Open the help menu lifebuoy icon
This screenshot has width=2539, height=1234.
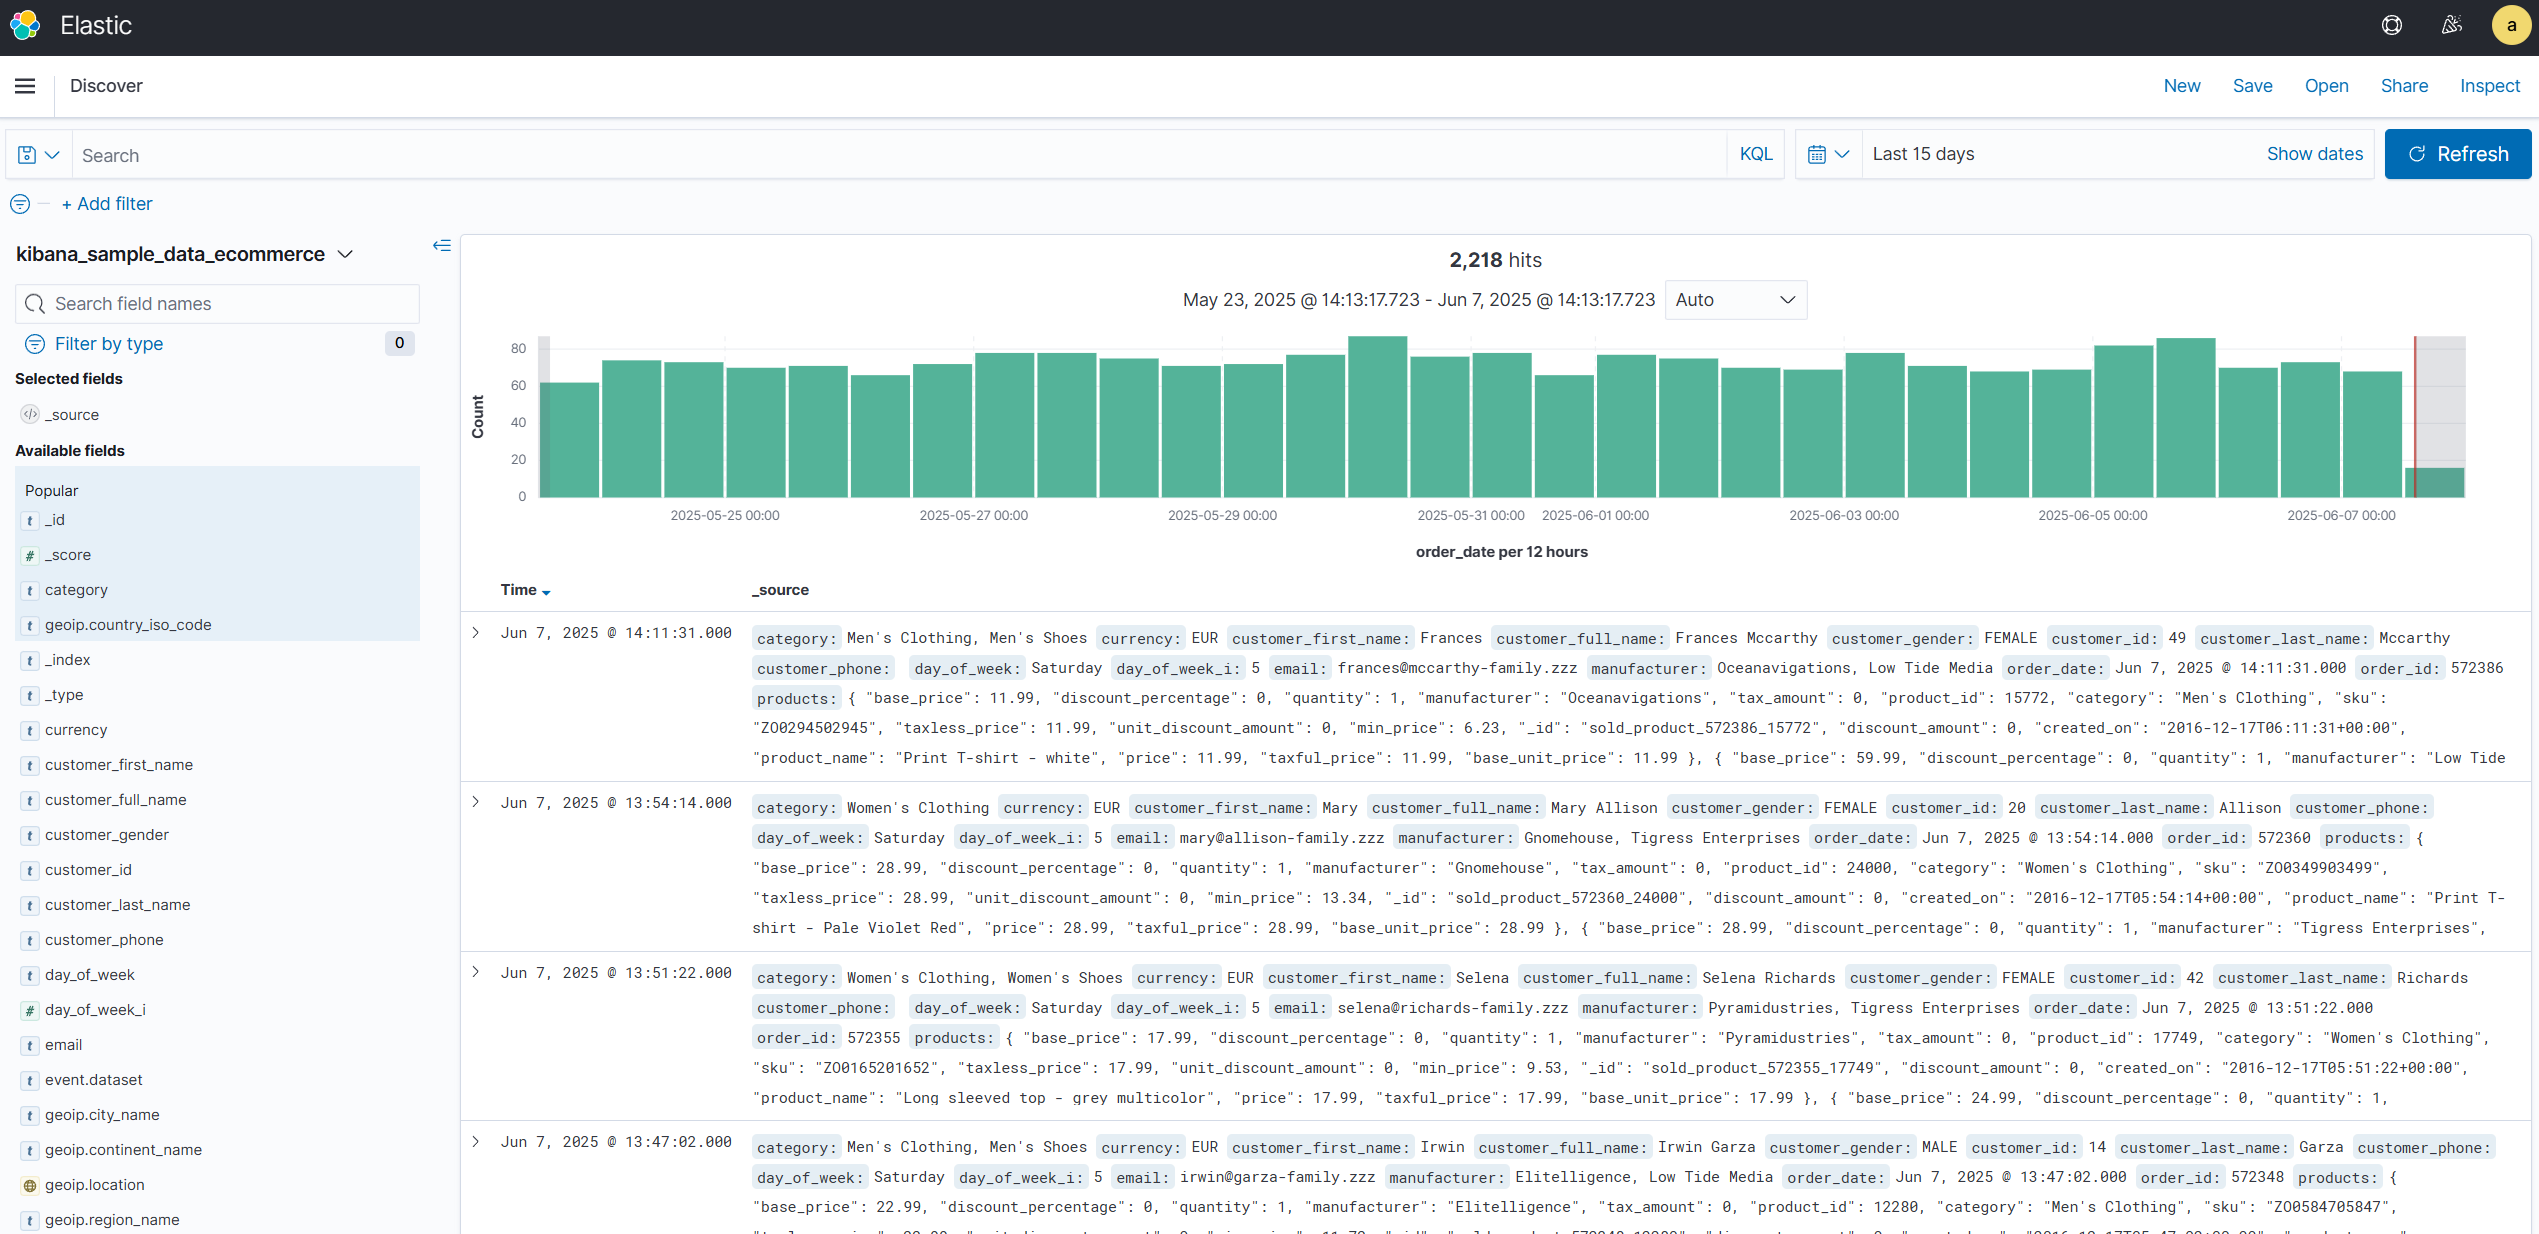tap(2391, 25)
